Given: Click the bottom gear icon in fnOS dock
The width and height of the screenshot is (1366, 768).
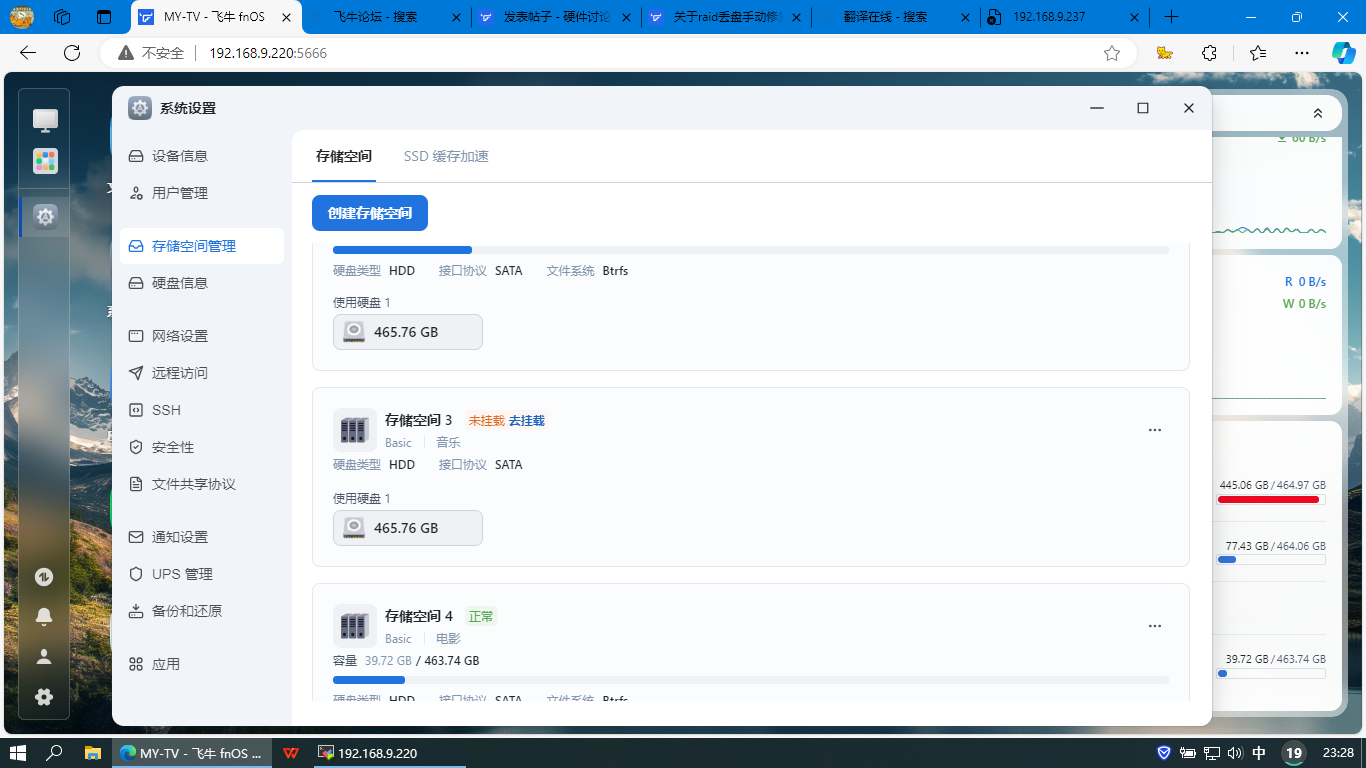Looking at the screenshot, I should tap(44, 697).
